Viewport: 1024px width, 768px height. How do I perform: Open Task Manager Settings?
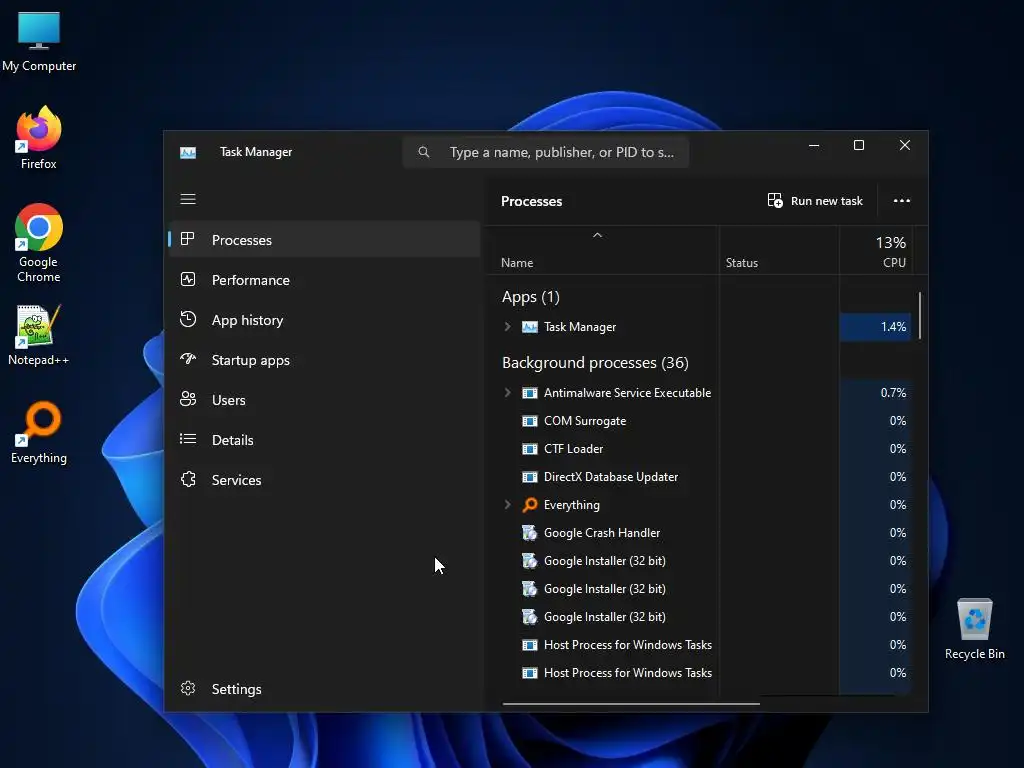(325, 688)
